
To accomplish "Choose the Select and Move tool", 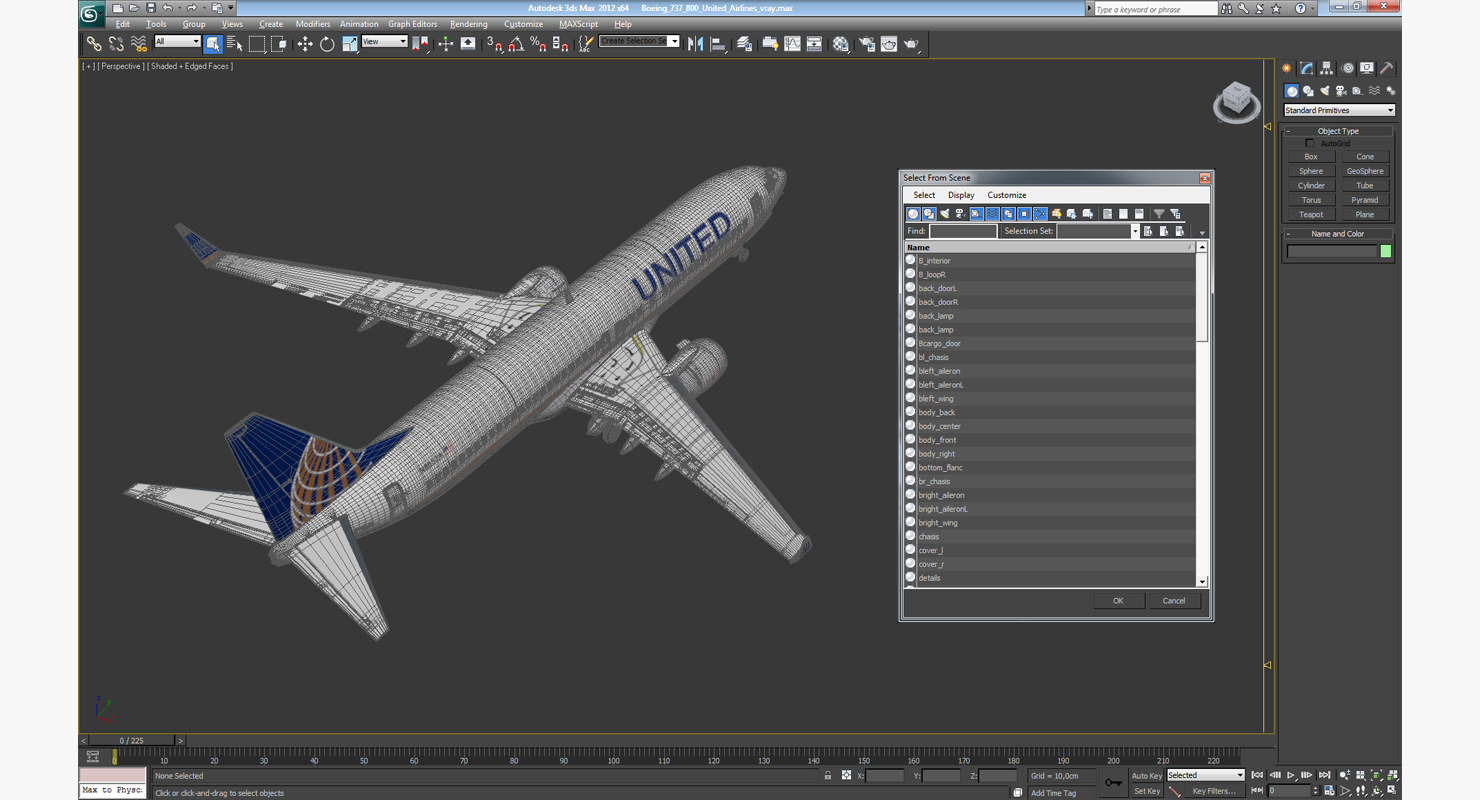I will tap(304, 43).
